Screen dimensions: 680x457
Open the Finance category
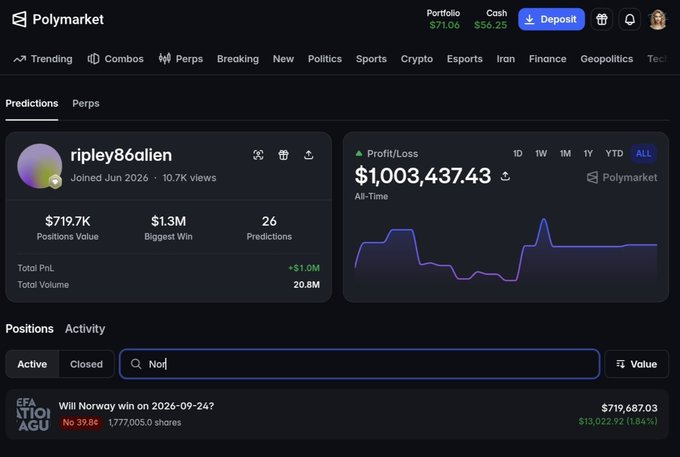(547, 59)
